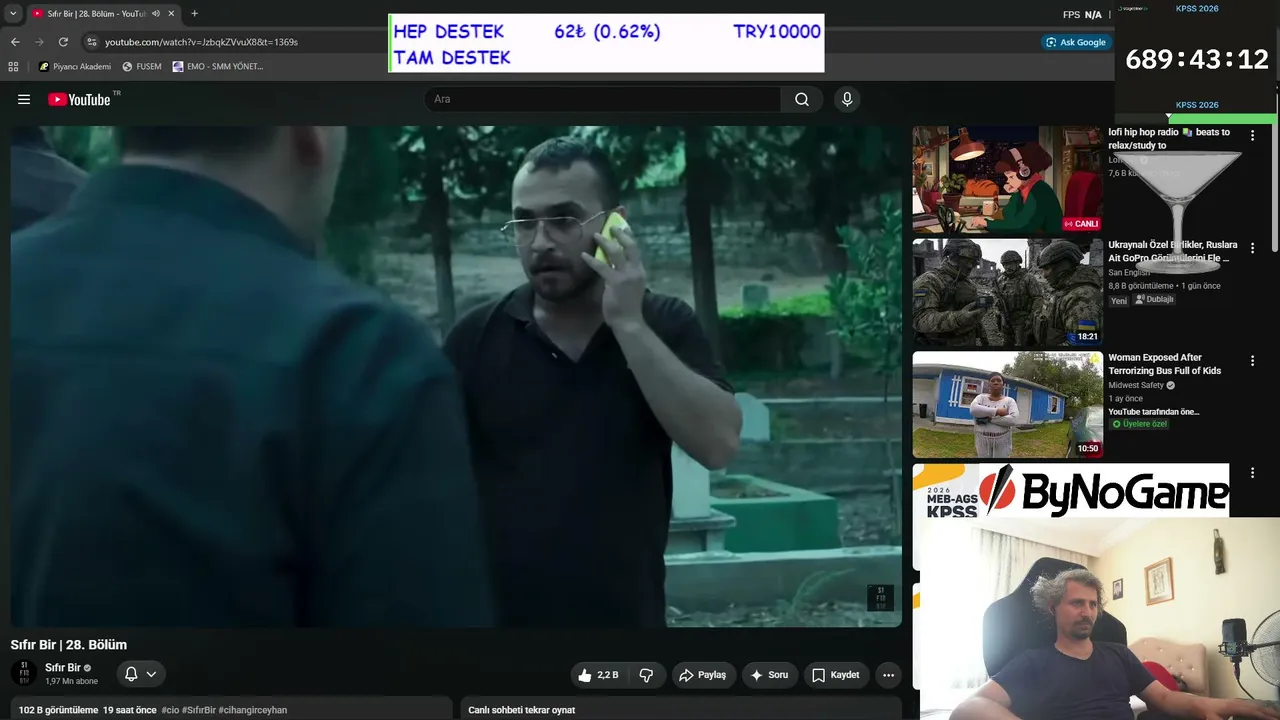Open the Midwest Safety channel name
The image size is (1280, 720).
[1136, 385]
